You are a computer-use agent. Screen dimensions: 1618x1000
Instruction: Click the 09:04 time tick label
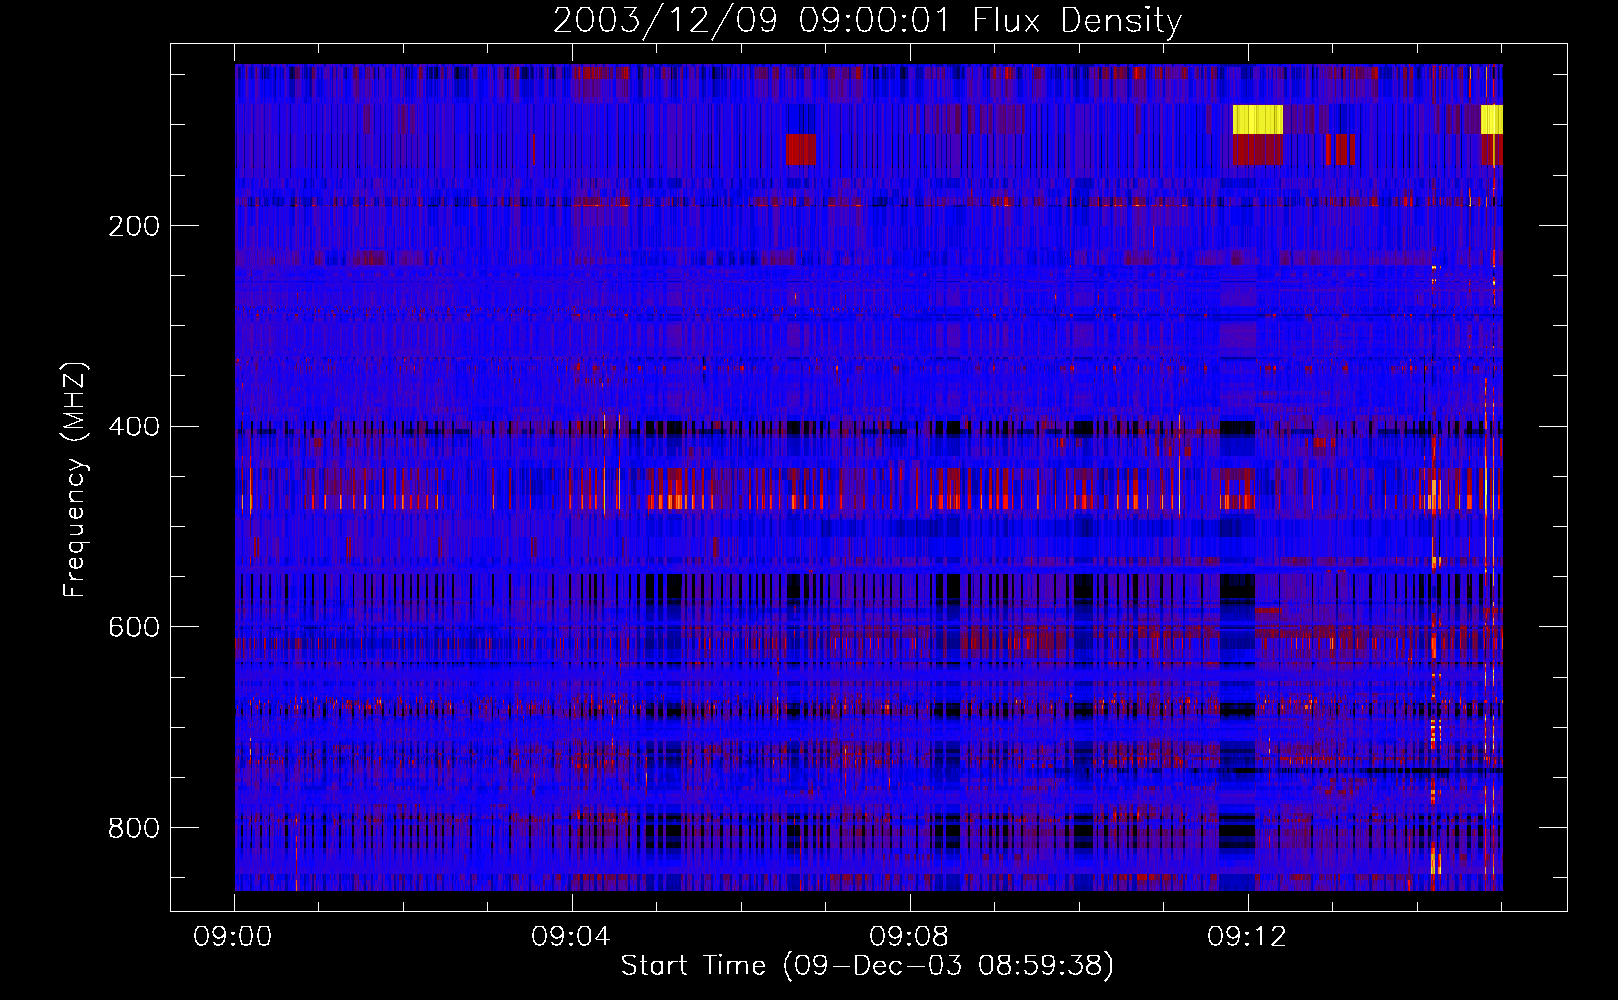point(571,937)
